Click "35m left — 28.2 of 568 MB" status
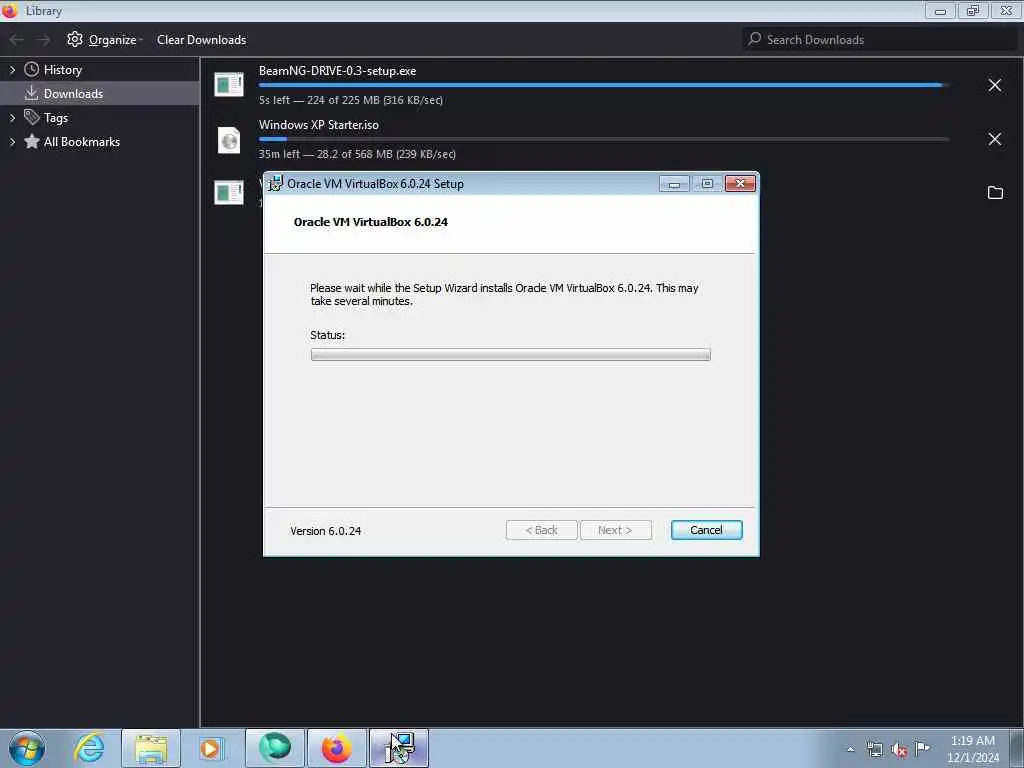The width and height of the screenshot is (1024, 768). pos(357,154)
